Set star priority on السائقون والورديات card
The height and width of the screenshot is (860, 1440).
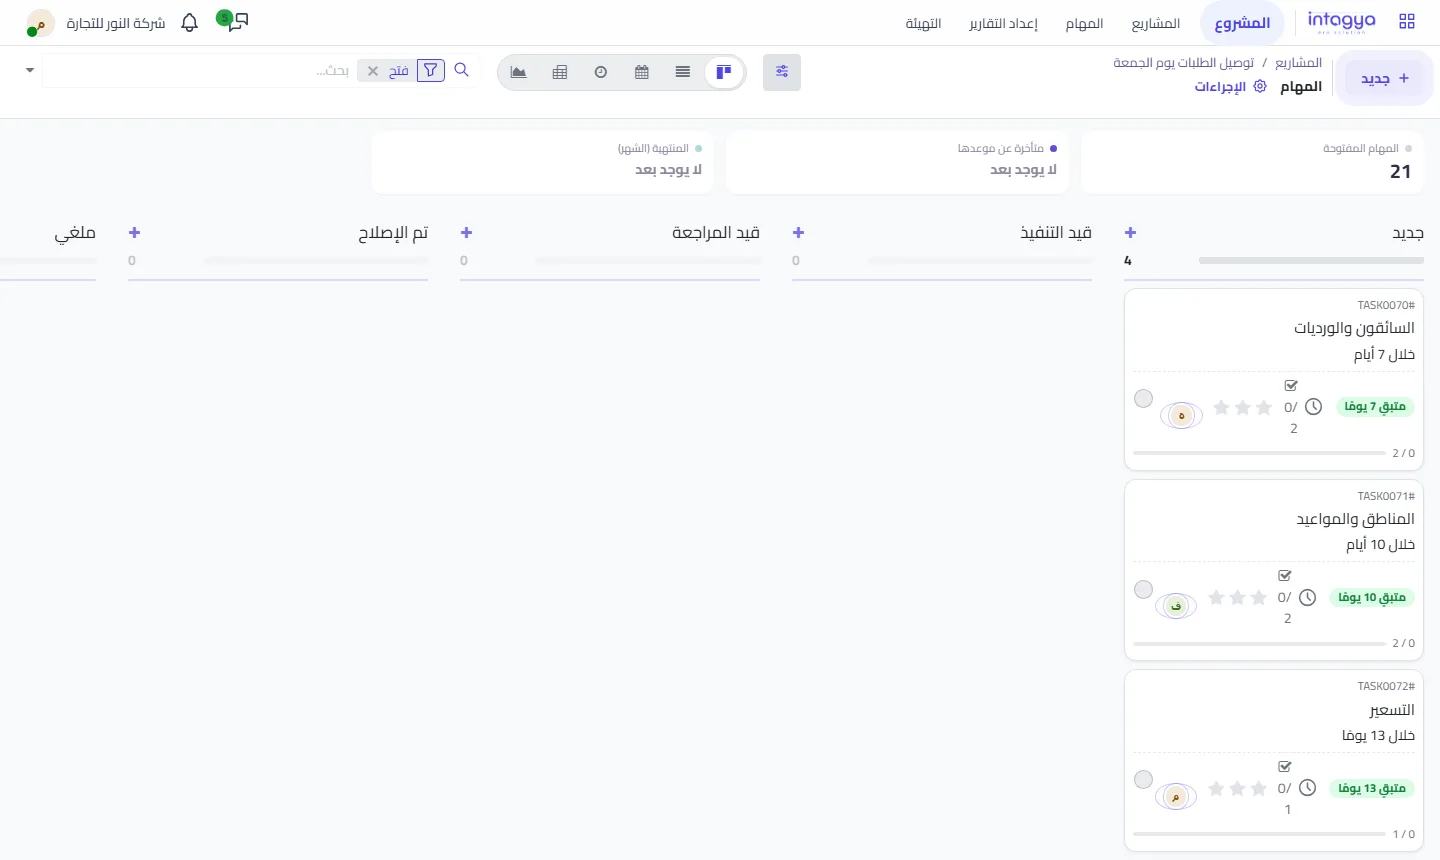[1242, 407]
